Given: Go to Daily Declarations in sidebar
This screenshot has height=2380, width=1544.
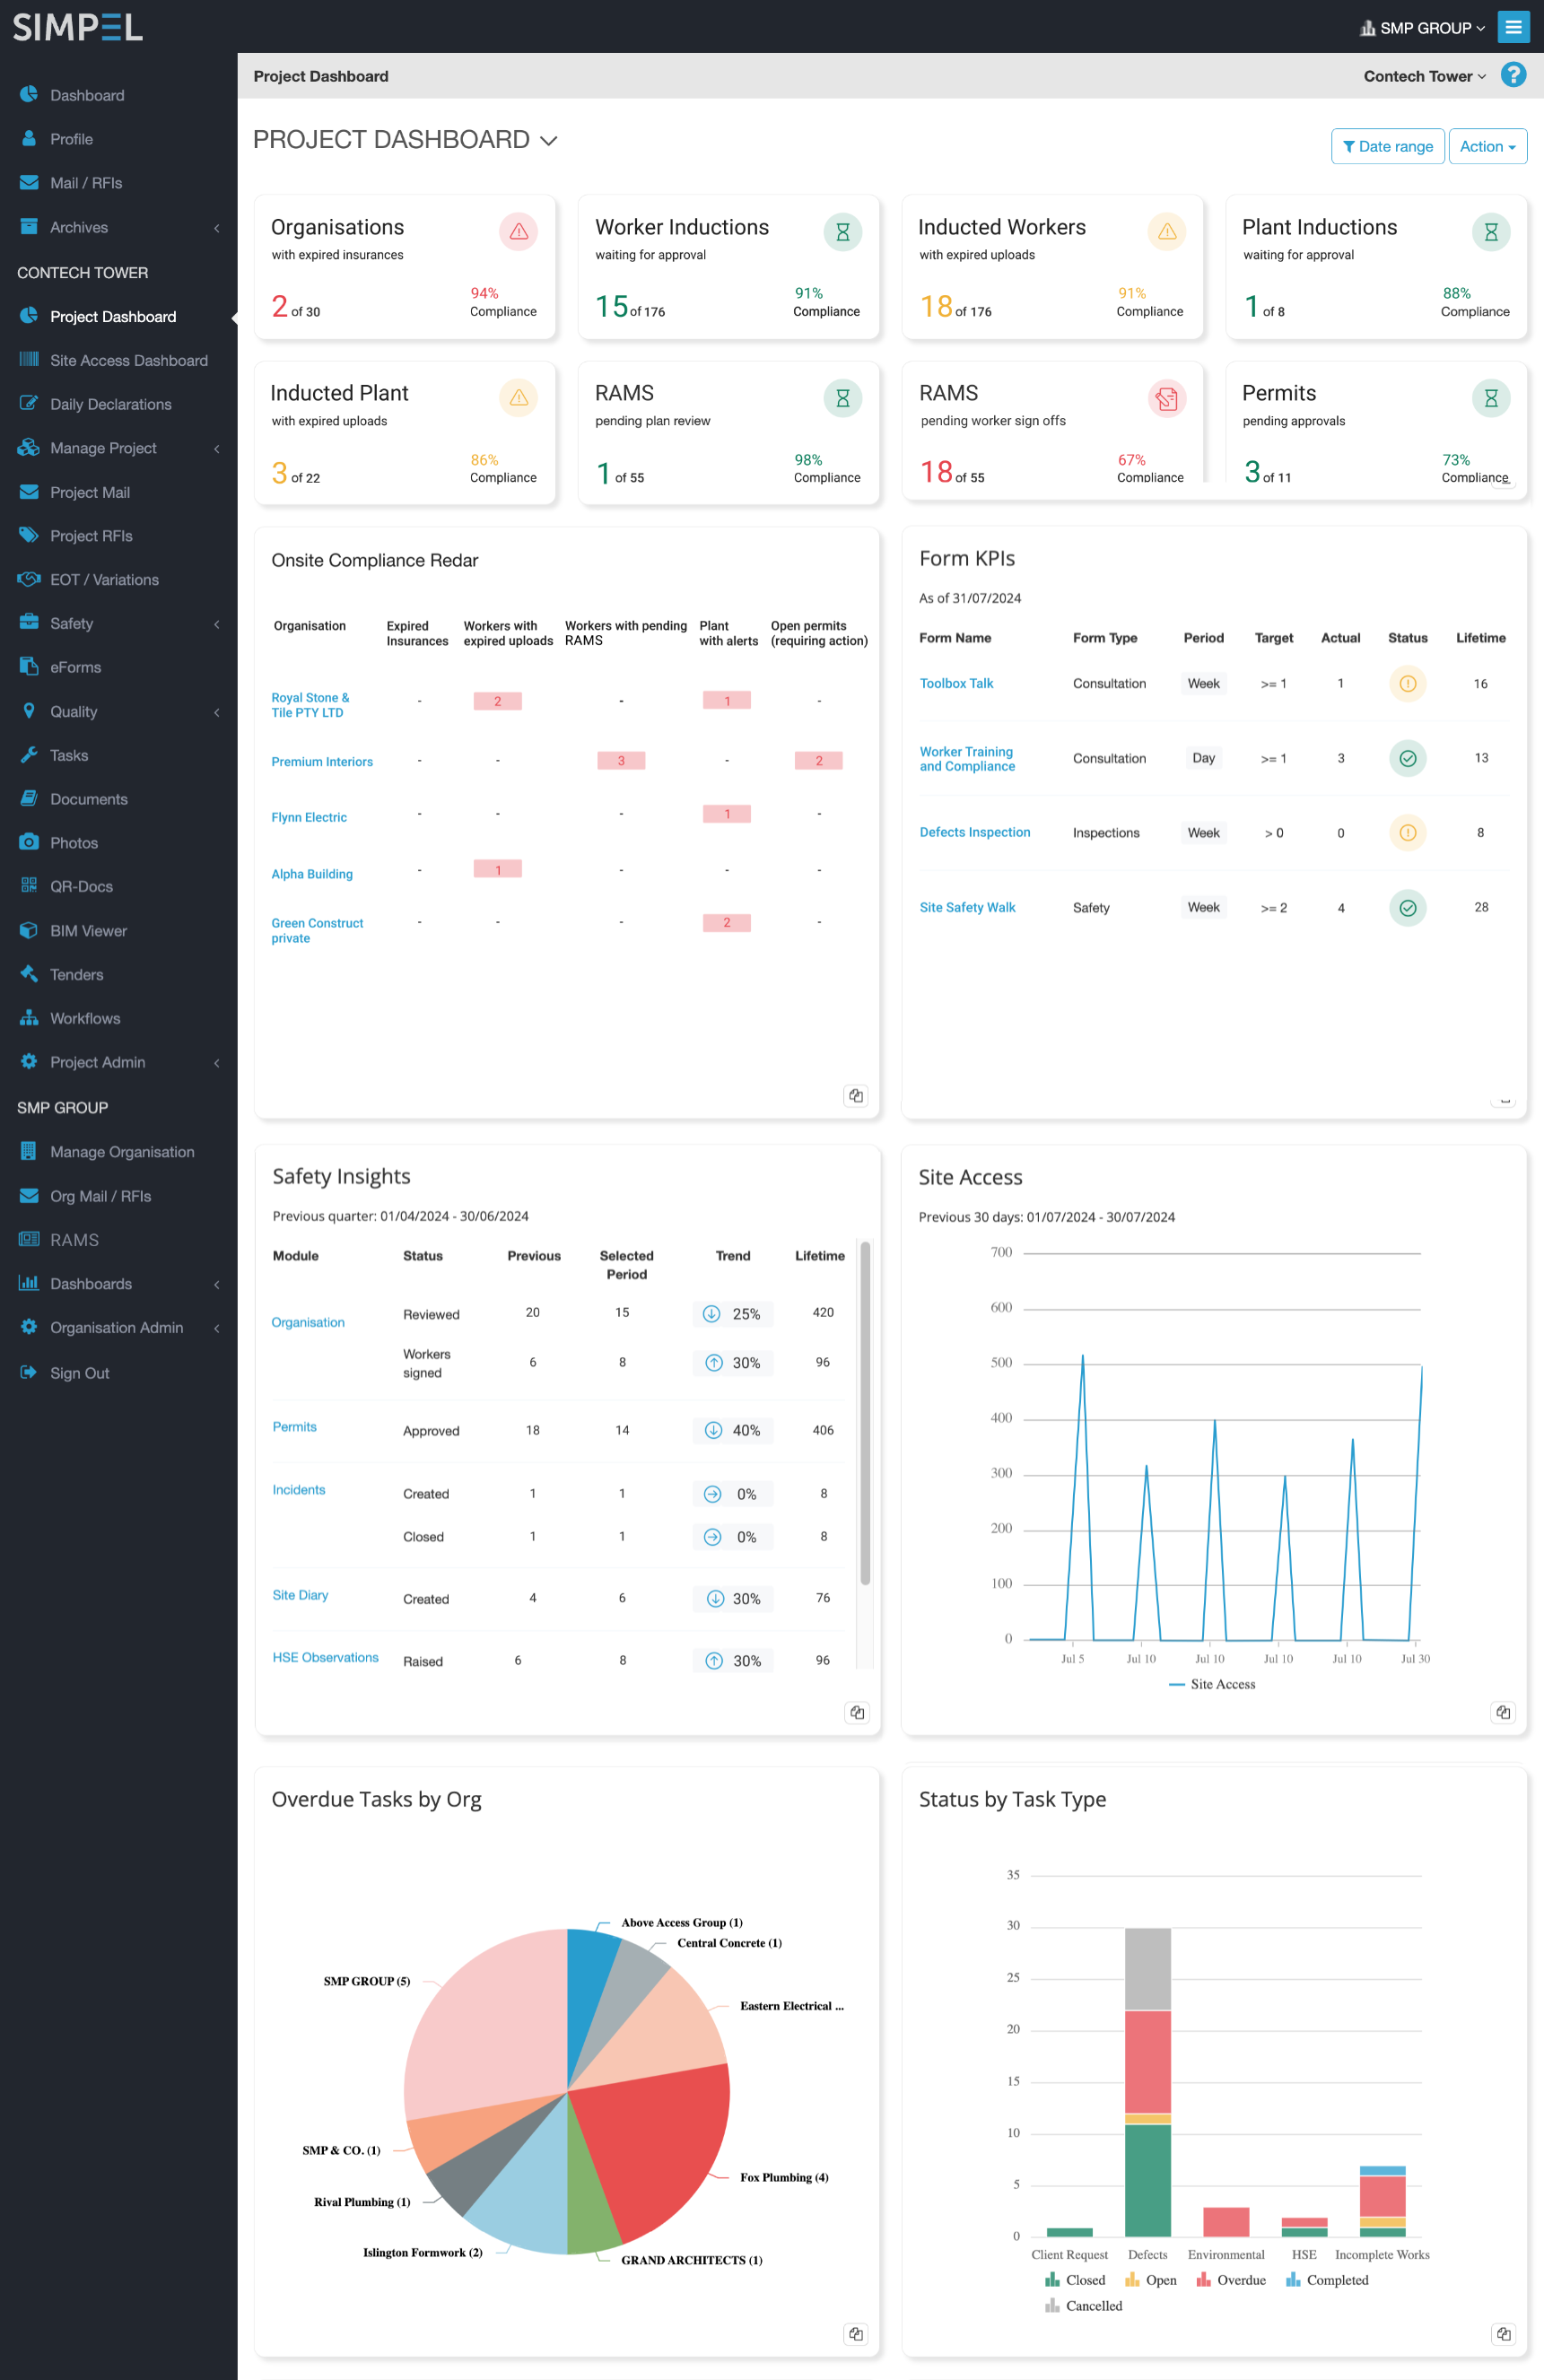Looking at the screenshot, I should pos(110,404).
